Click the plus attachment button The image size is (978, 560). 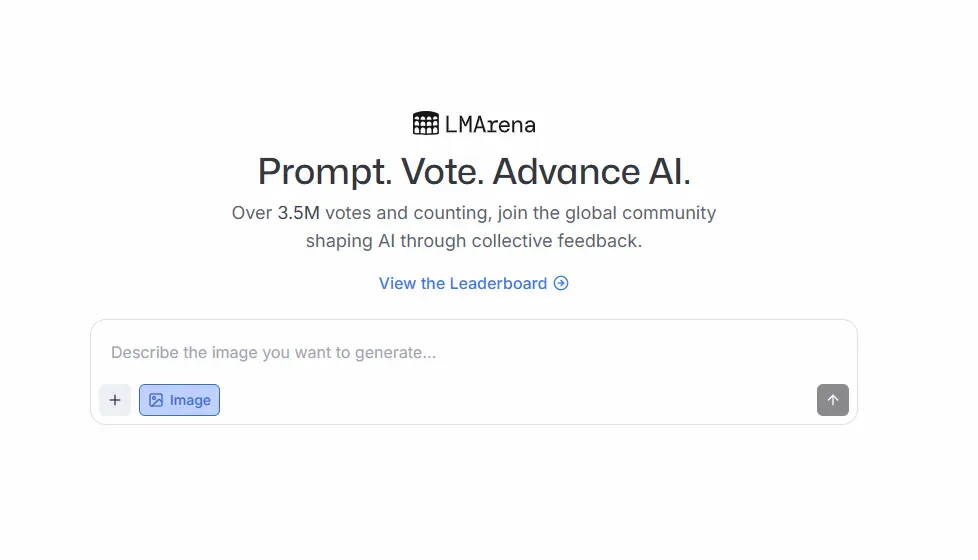pos(115,400)
